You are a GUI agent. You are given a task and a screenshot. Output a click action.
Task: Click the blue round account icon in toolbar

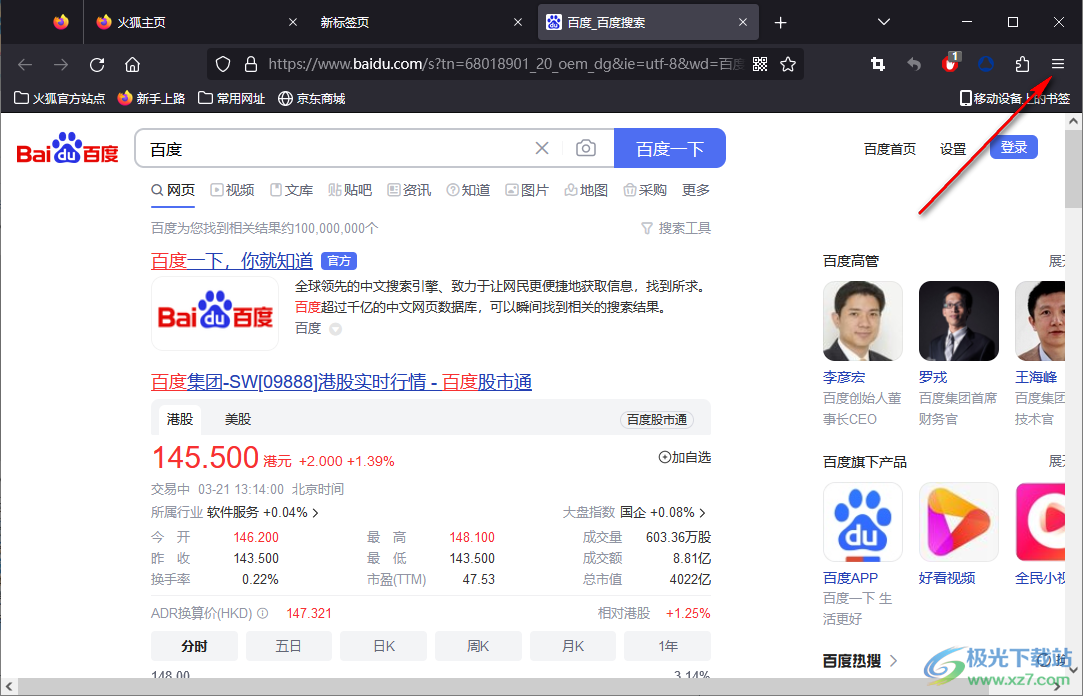(986, 64)
